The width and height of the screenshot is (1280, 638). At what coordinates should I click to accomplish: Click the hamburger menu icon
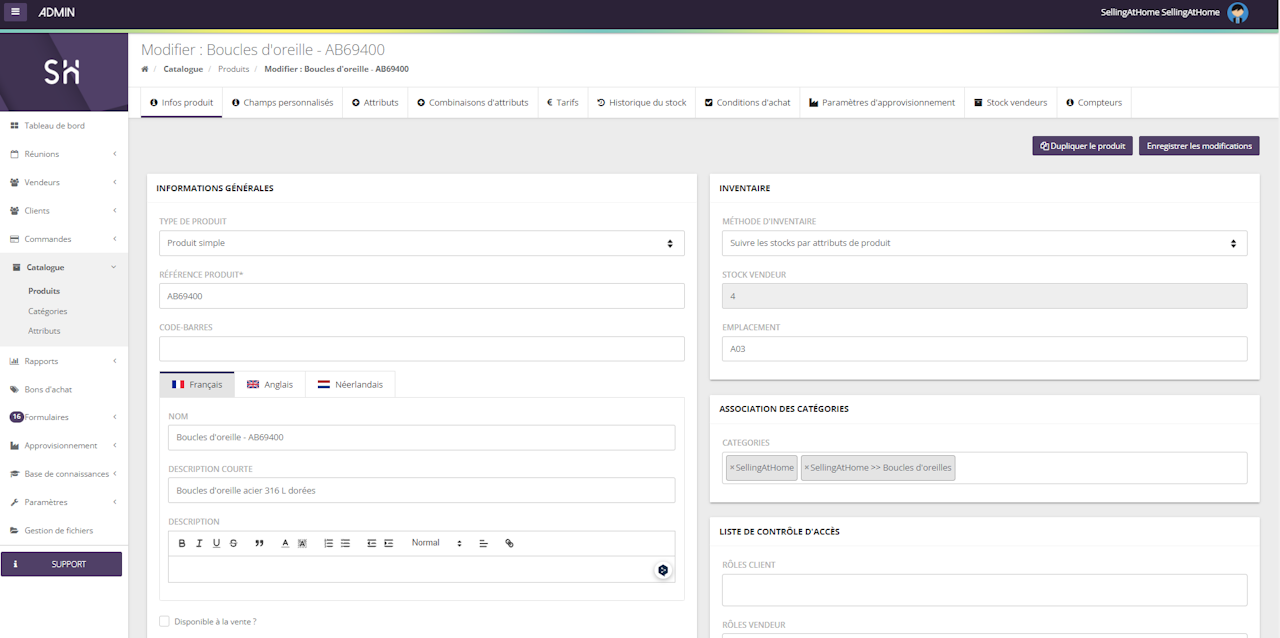click(15, 12)
